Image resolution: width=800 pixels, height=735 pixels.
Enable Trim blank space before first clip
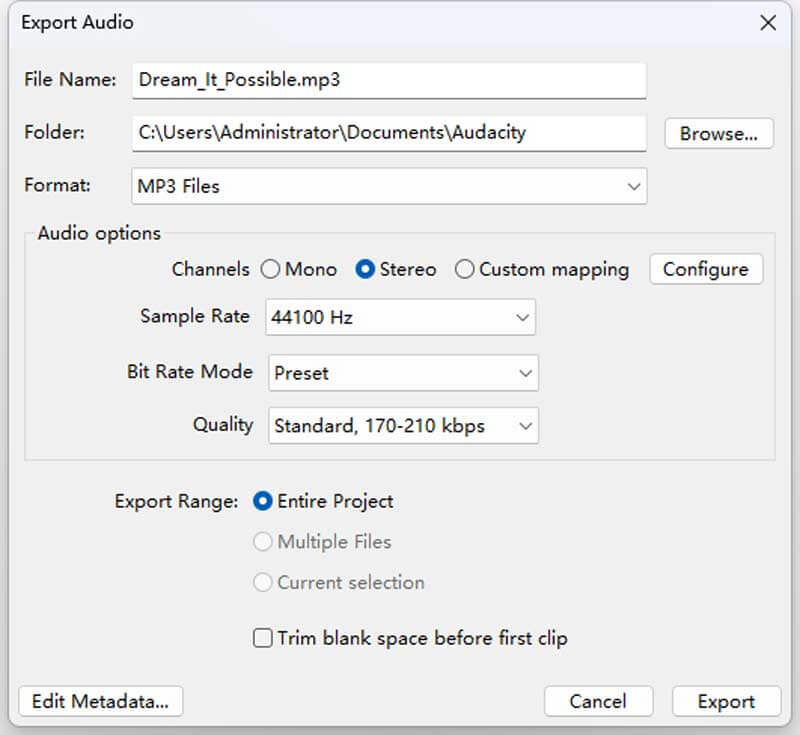(x=262, y=638)
